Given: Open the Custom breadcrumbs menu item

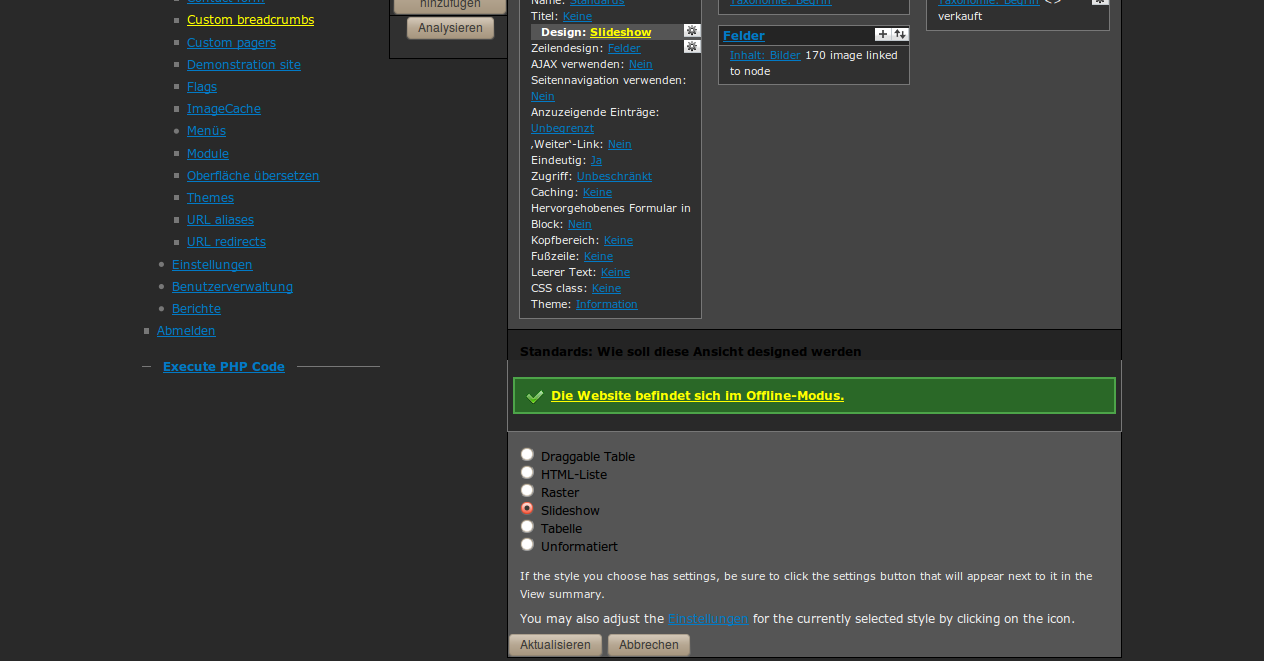Looking at the screenshot, I should (250, 20).
